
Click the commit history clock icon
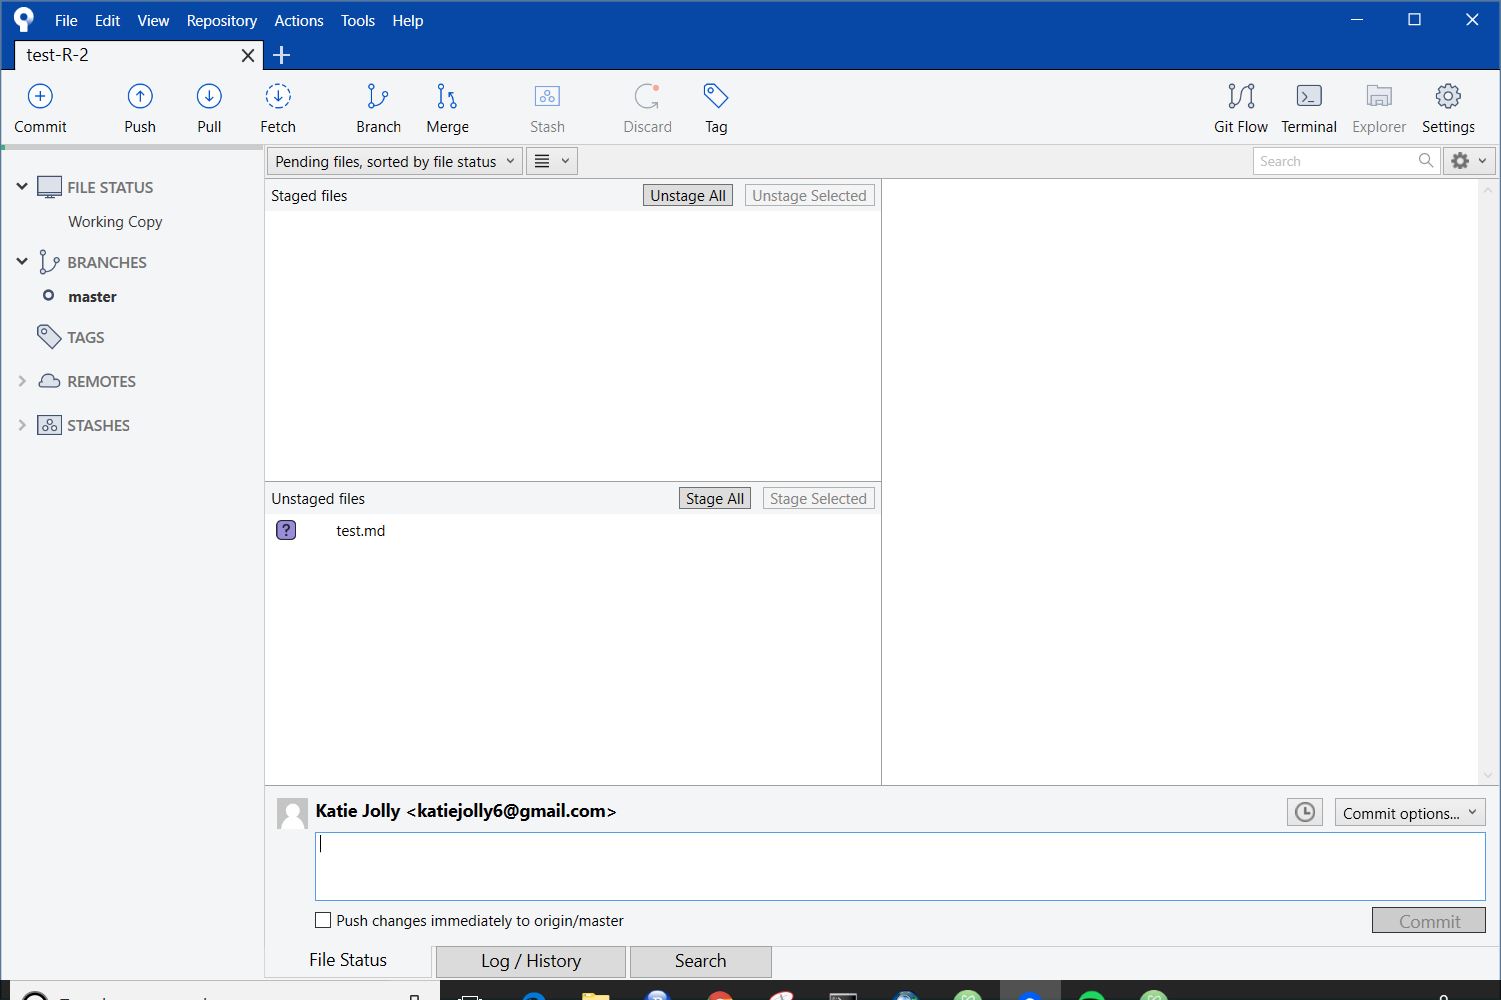click(1305, 812)
